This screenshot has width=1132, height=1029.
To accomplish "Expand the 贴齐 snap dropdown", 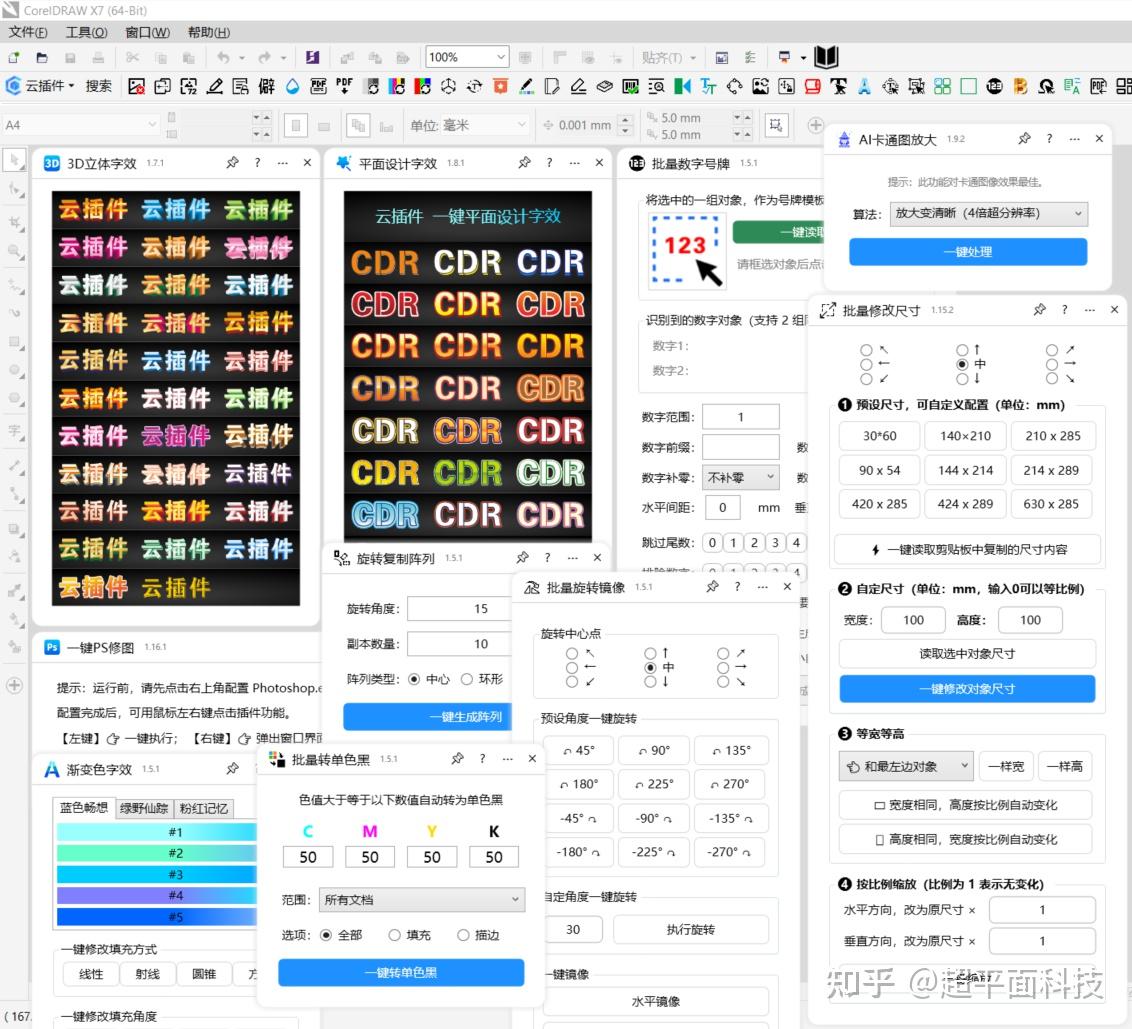I will click(692, 57).
